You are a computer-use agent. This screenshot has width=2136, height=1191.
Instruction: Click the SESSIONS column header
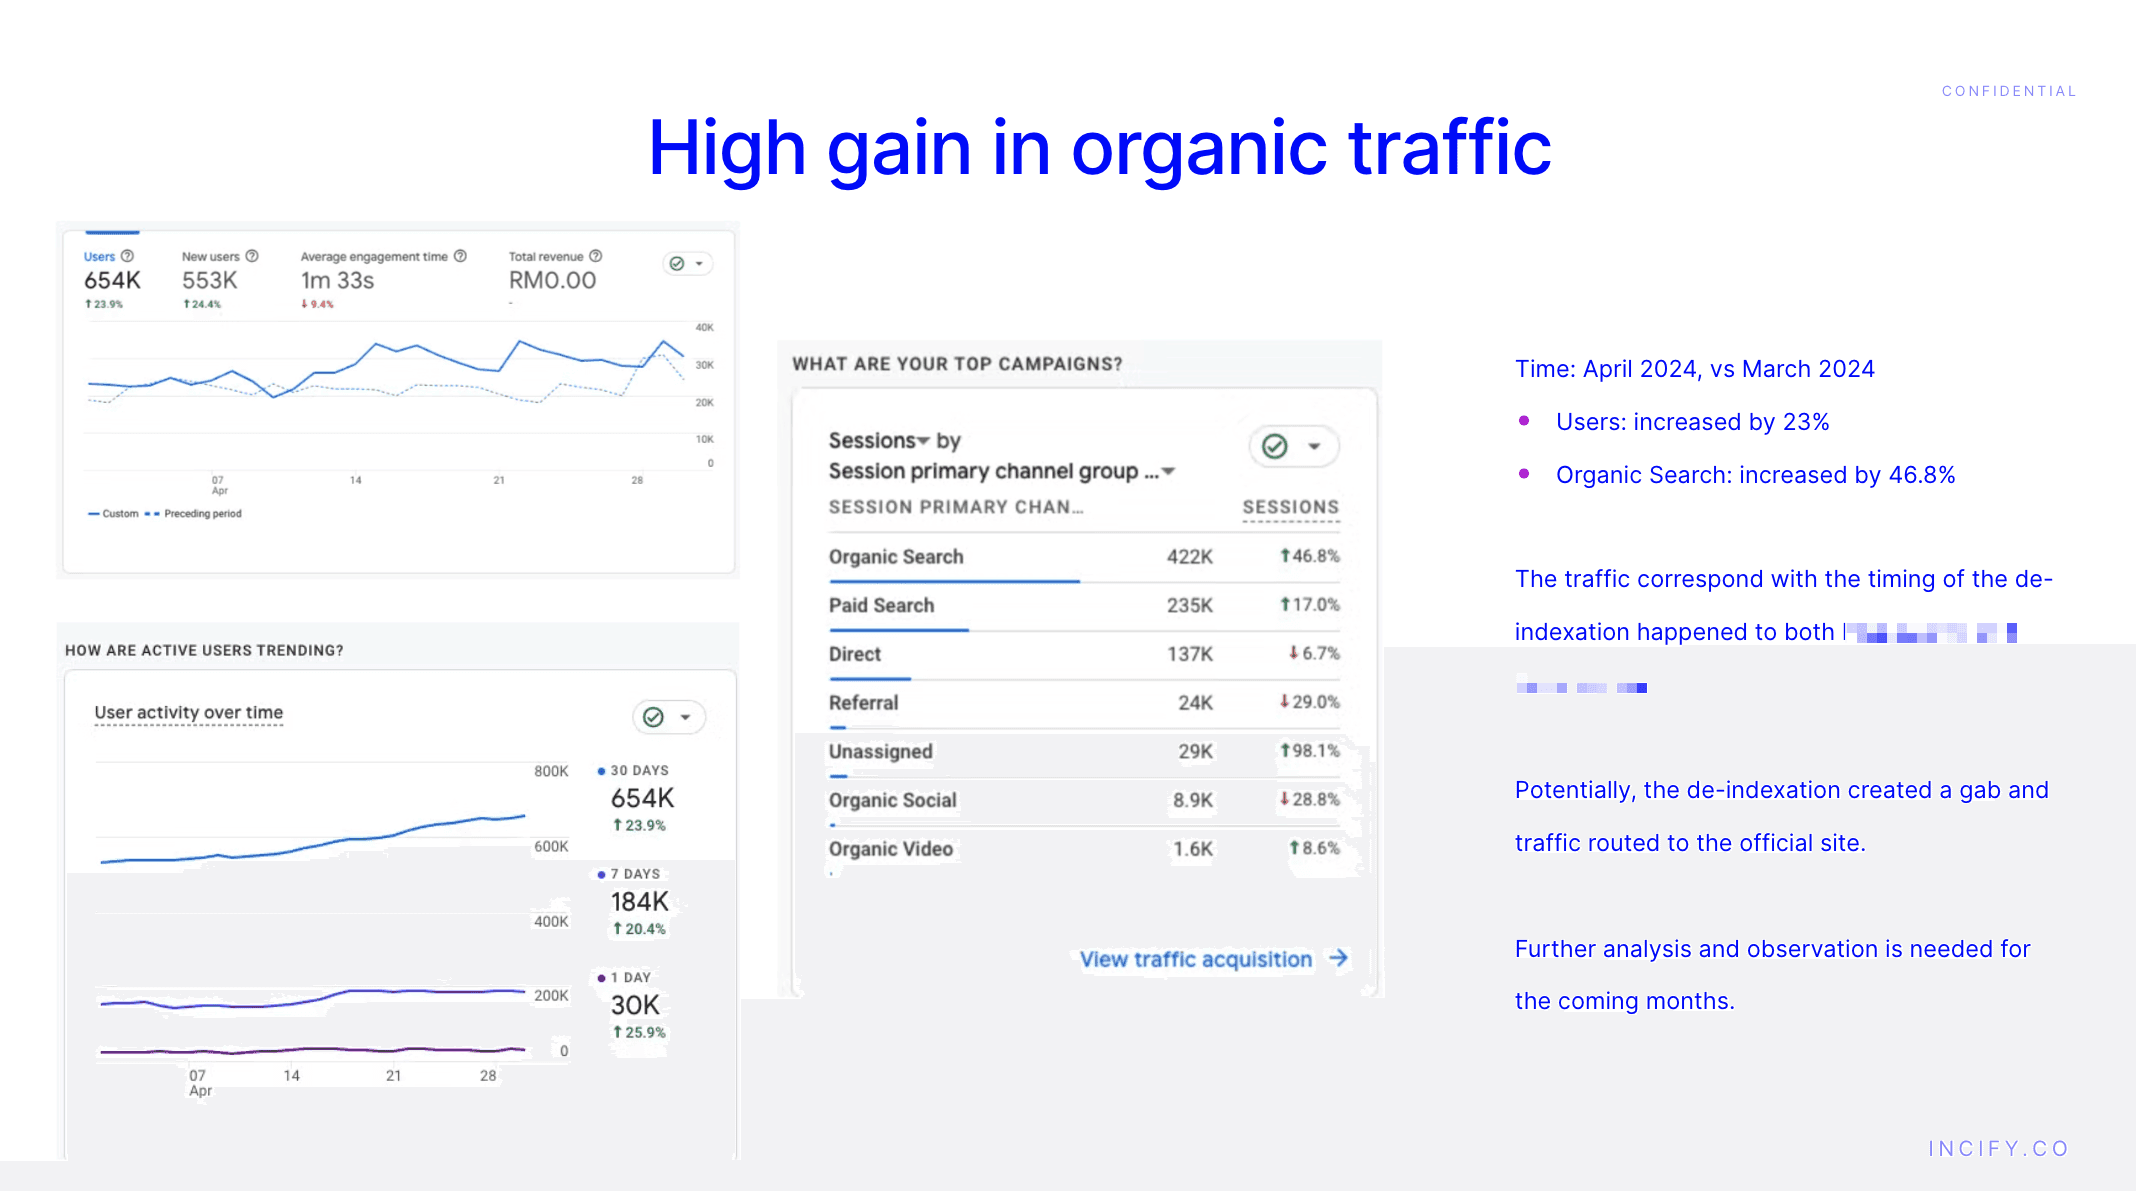(x=1290, y=507)
